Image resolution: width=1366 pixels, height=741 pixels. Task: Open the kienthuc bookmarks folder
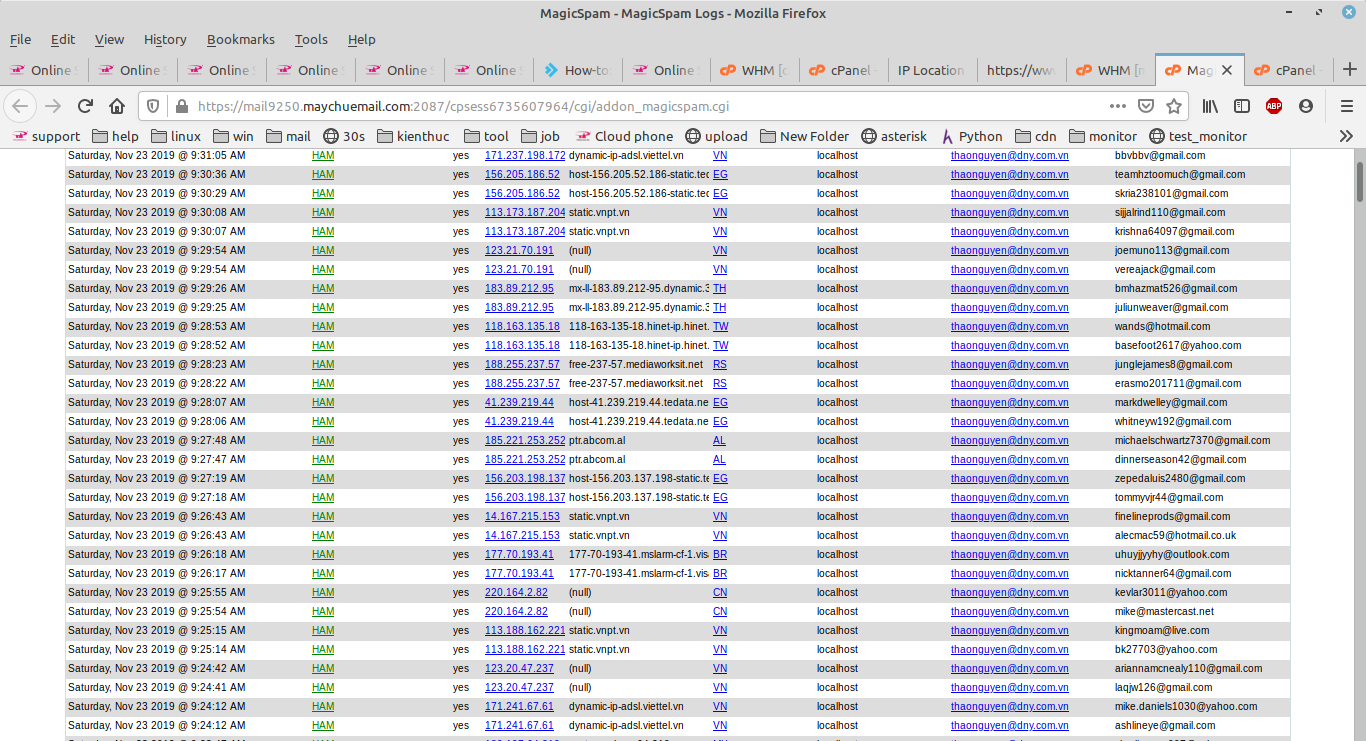tap(412, 136)
